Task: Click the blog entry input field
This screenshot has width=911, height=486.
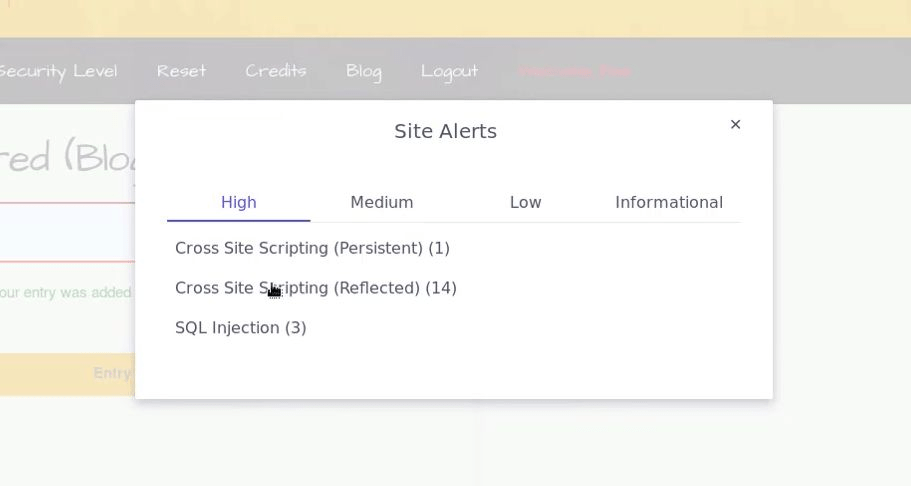Action: pos(66,232)
